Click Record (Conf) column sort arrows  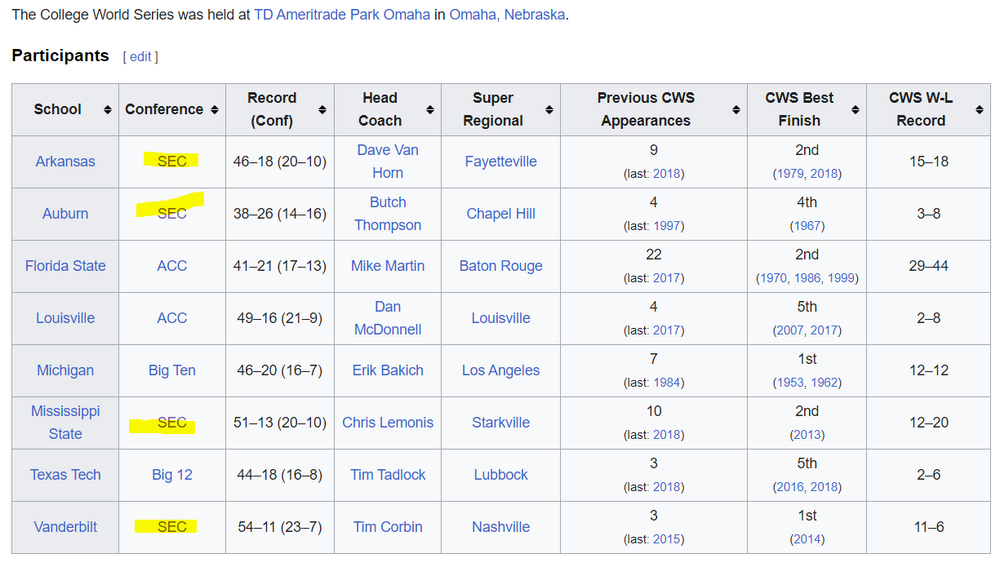coord(322,109)
